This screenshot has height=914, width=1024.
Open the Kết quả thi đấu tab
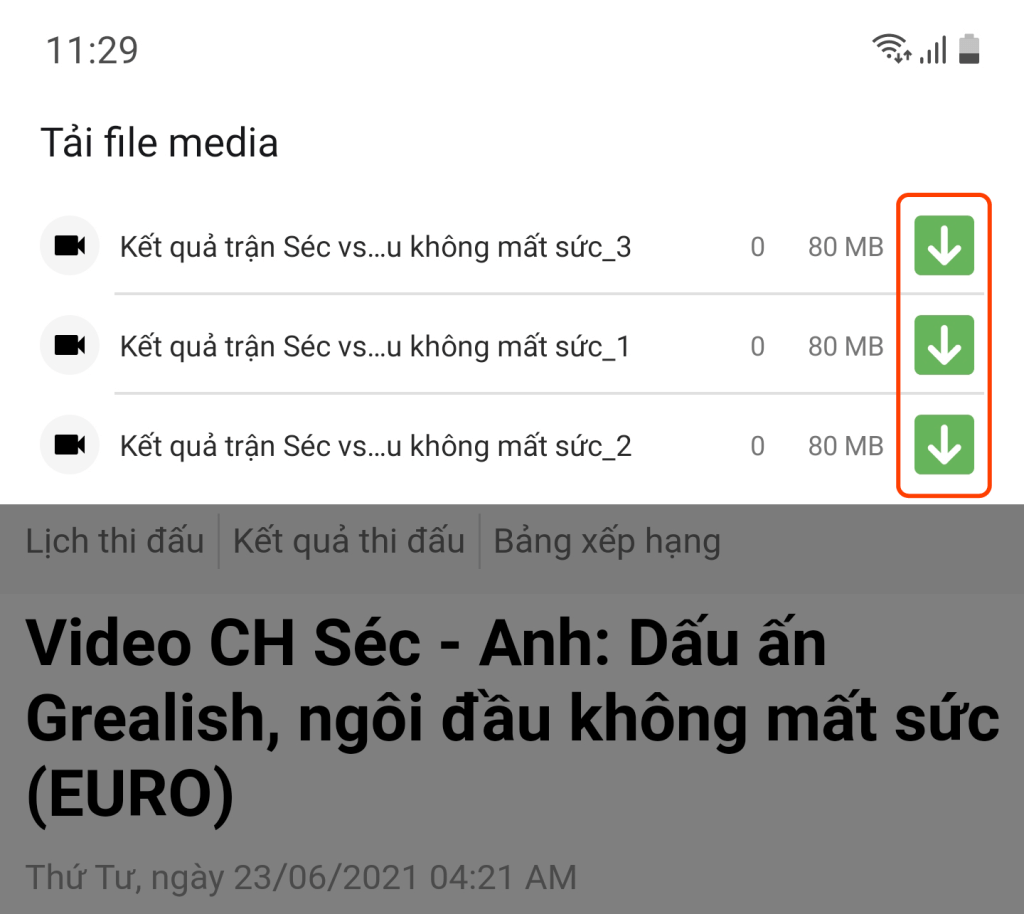[349, 541]
